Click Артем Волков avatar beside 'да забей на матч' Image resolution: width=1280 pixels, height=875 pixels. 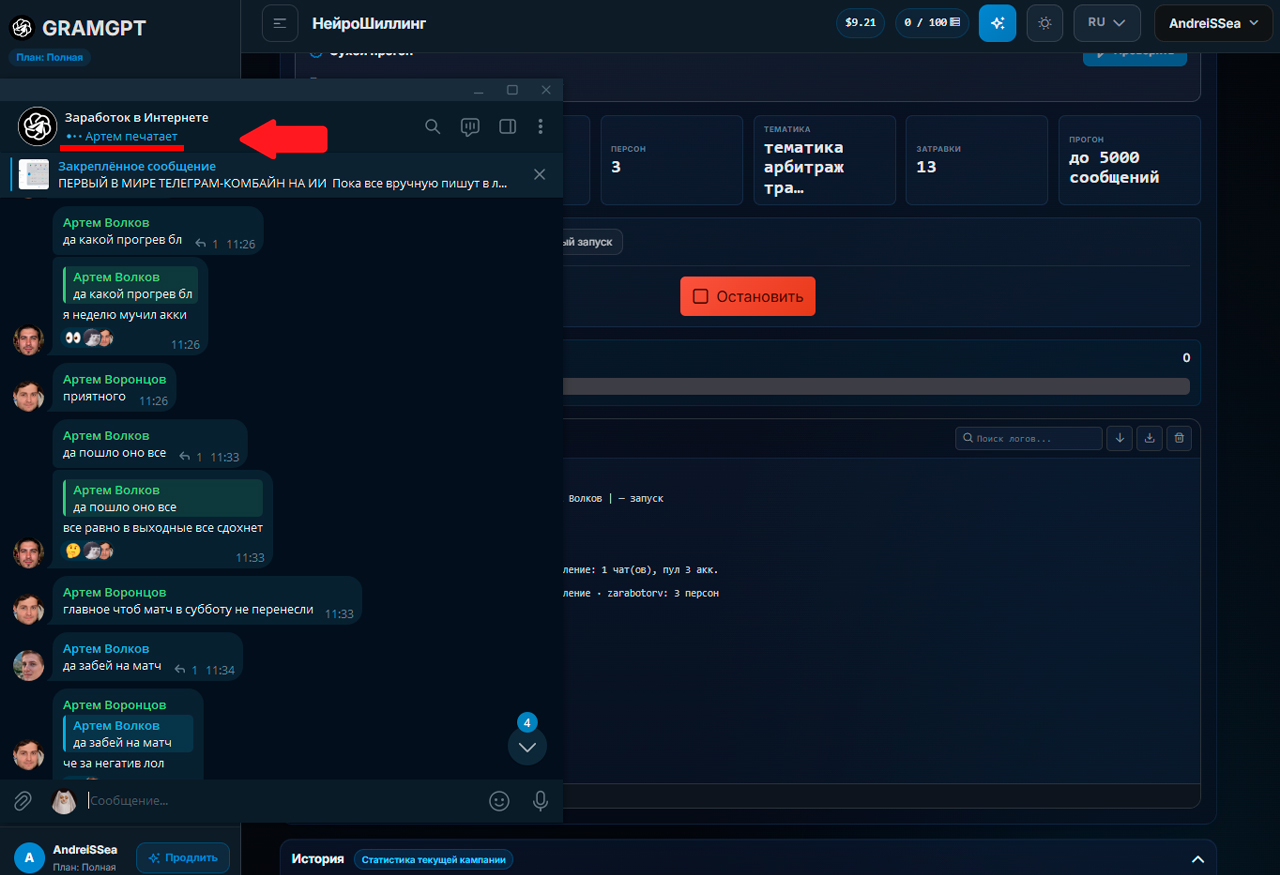[28, 666]
